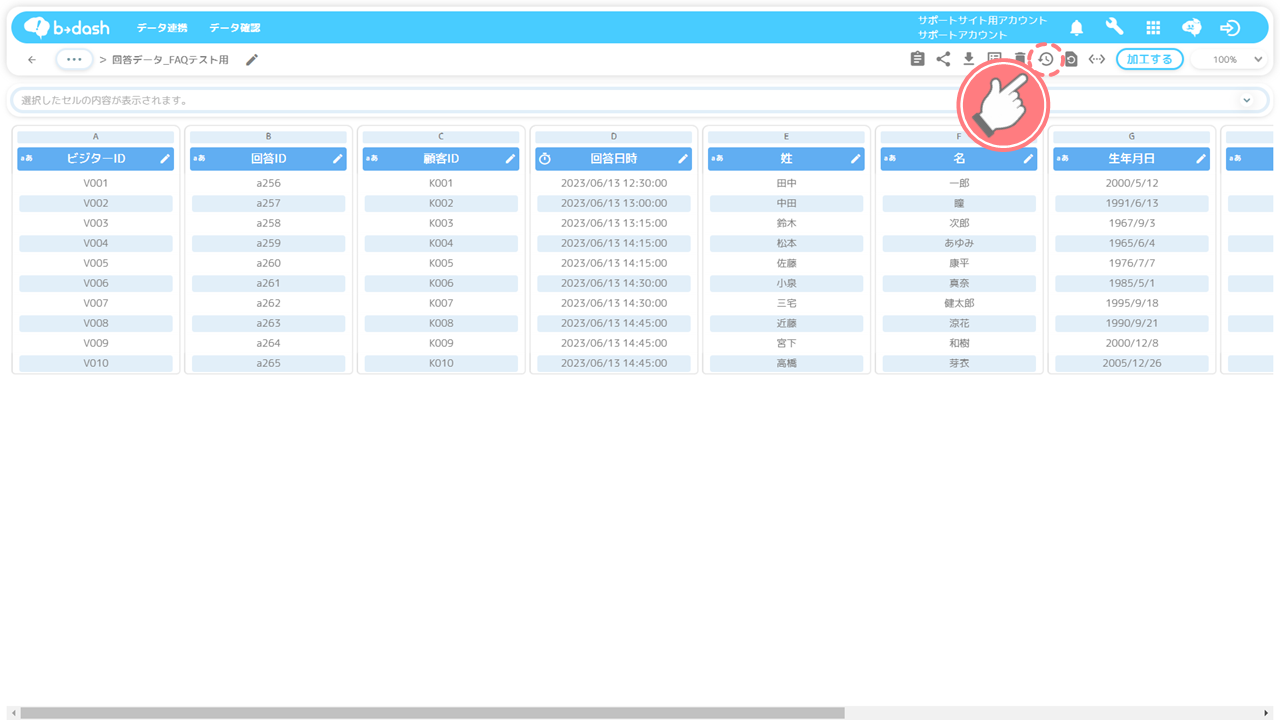Open the update history clock icon

[1045, 59]
